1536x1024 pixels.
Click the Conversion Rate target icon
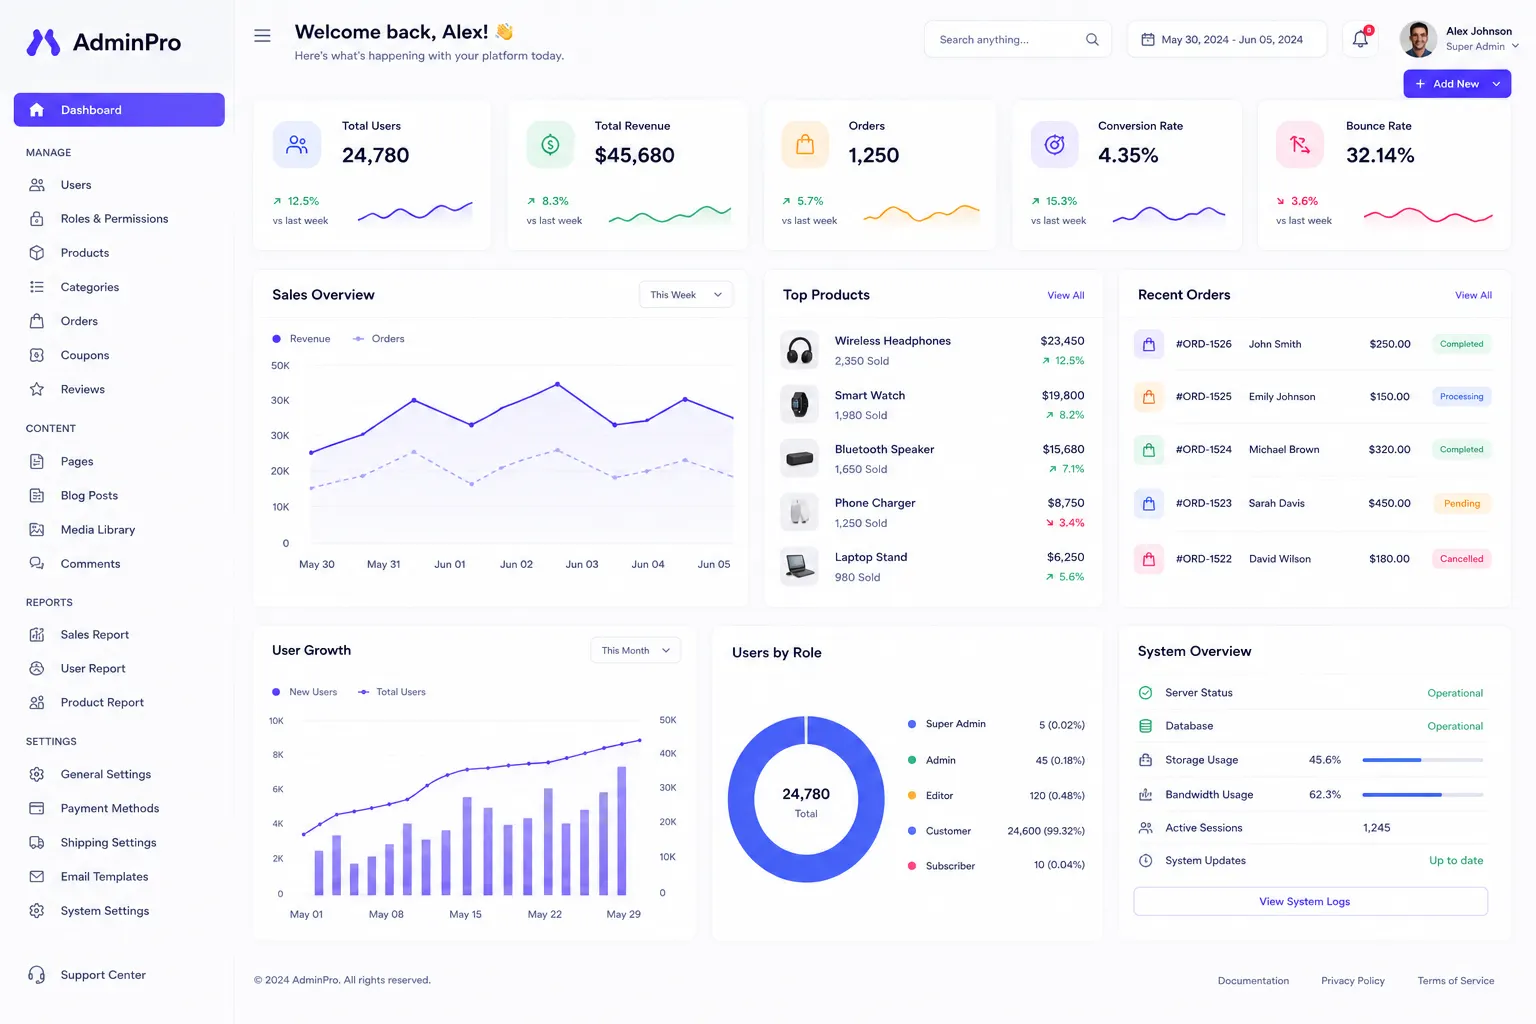tap(1055, 145)
